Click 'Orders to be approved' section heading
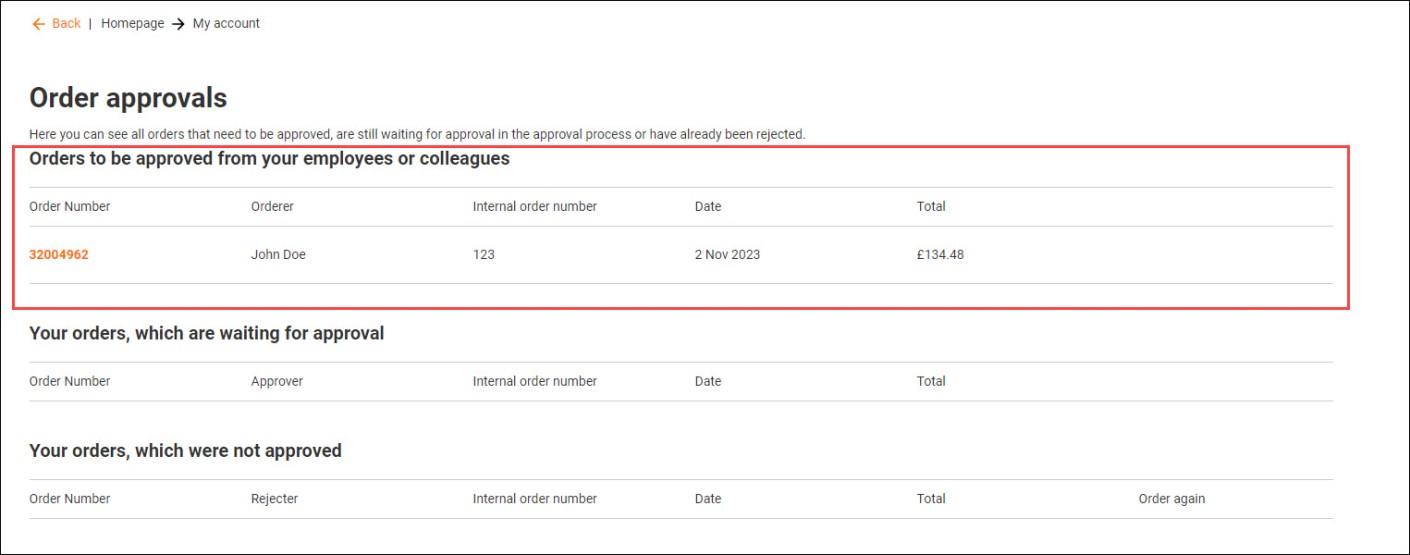The width and height of the screenshot is (1410, 555). click(269, 159)
